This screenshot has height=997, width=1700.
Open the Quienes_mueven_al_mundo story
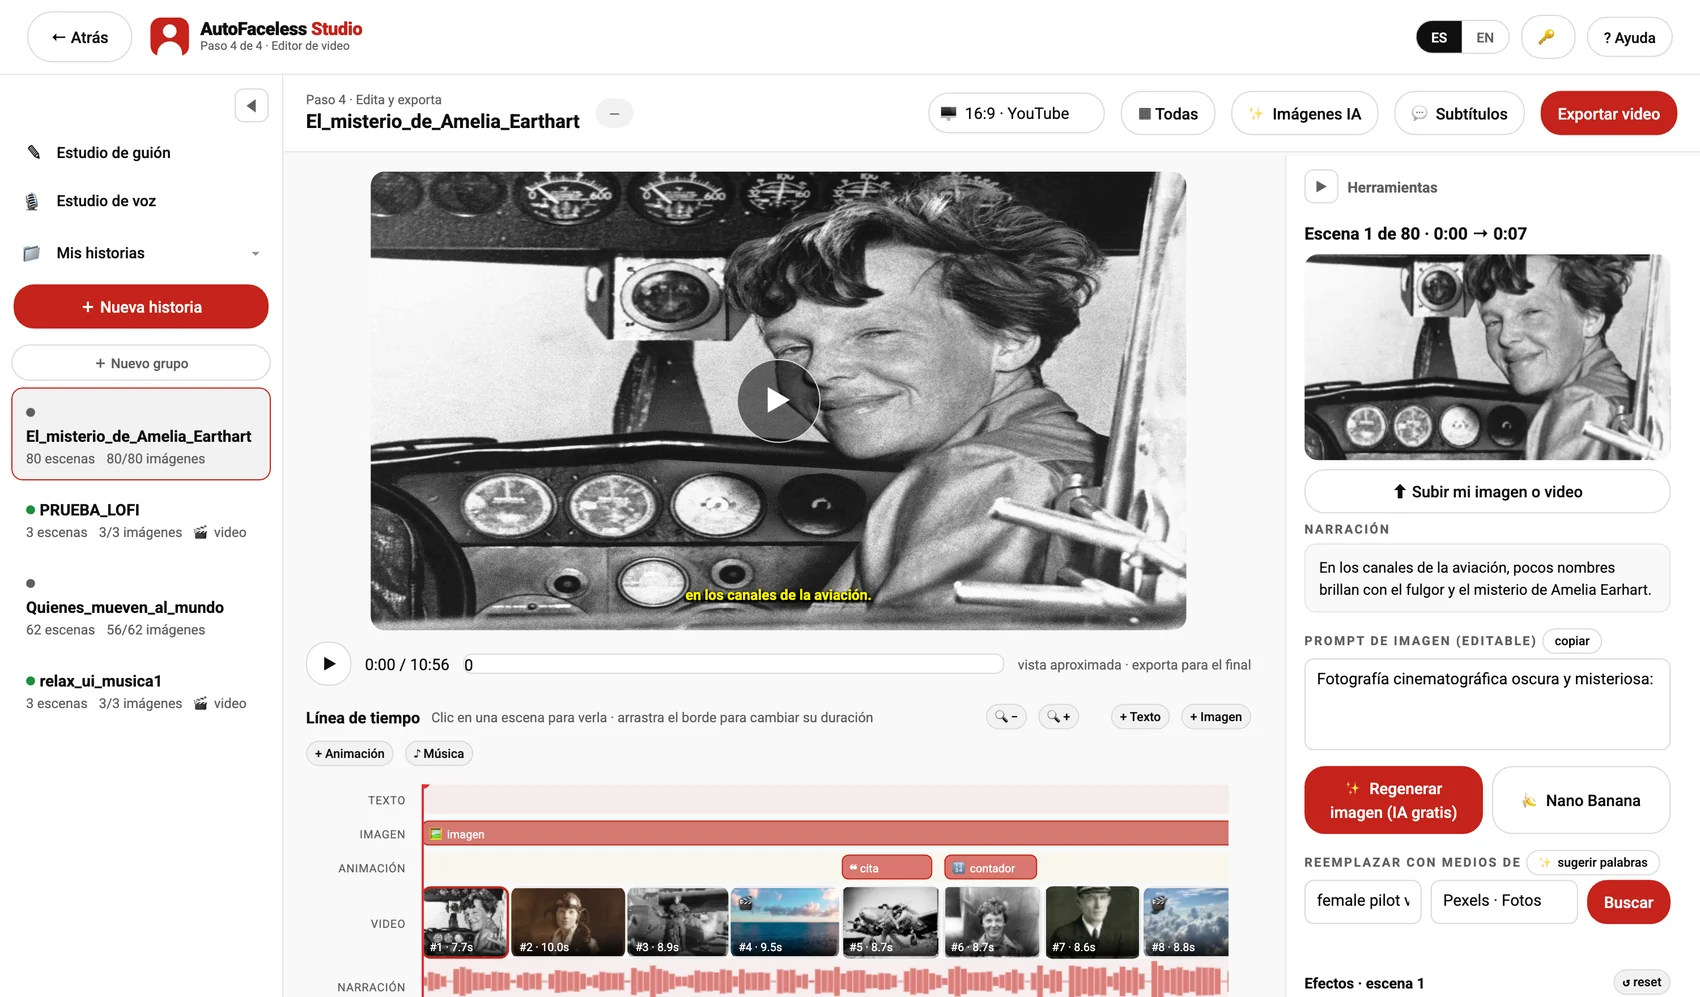click(141, 607)
